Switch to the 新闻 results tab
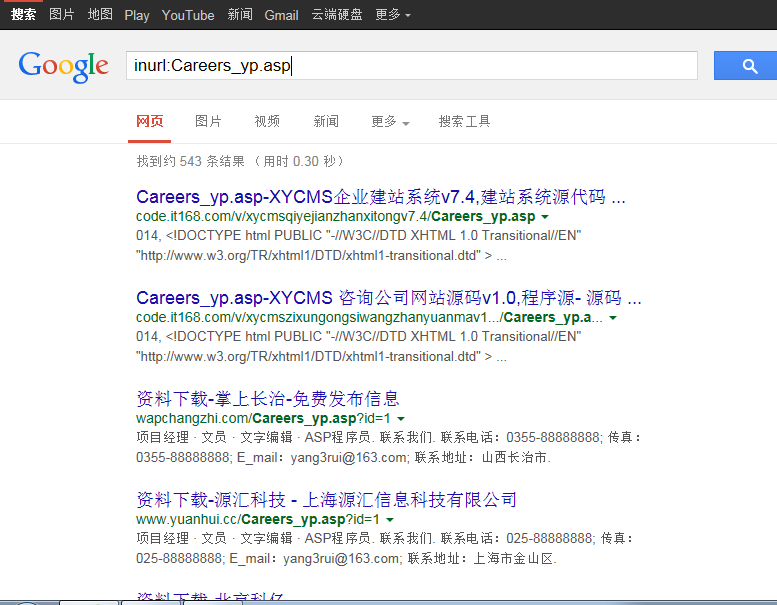This screenshot has width=777, height=605. 326,121
